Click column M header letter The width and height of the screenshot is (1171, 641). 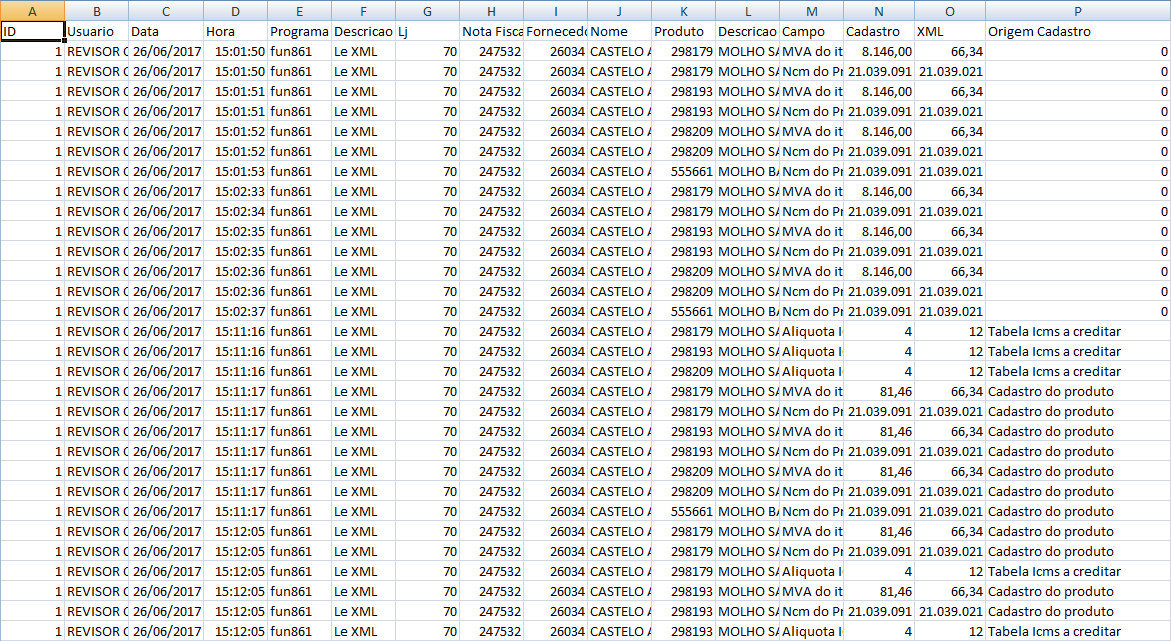click(811, 11)
